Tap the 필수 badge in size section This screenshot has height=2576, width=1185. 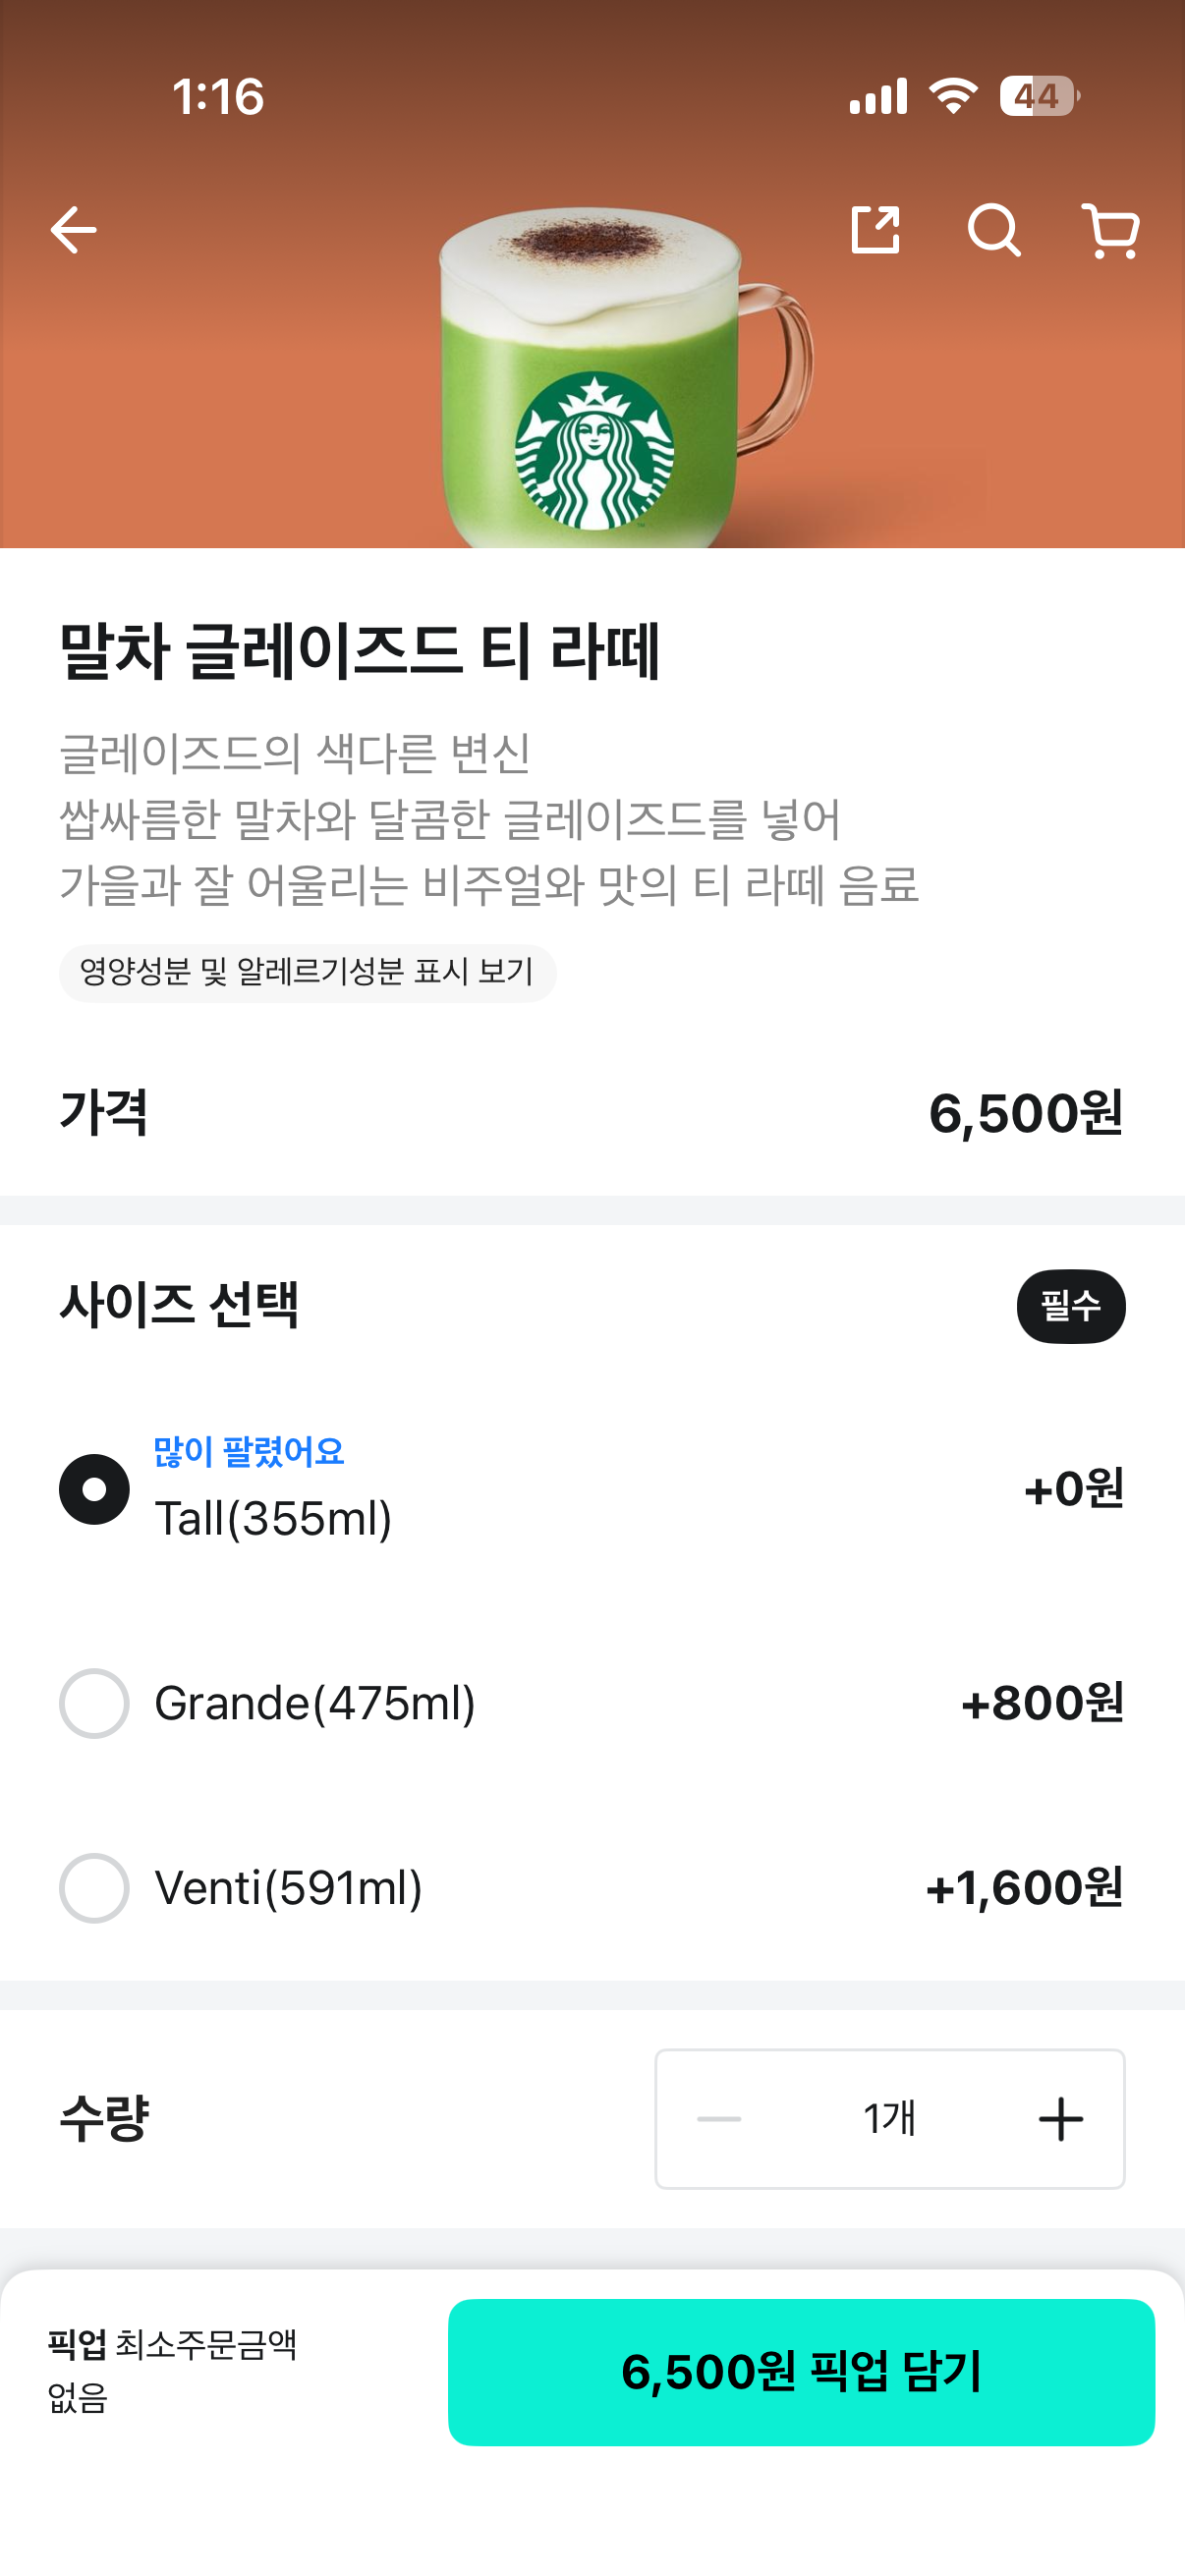click(x=1070, y=1306)
